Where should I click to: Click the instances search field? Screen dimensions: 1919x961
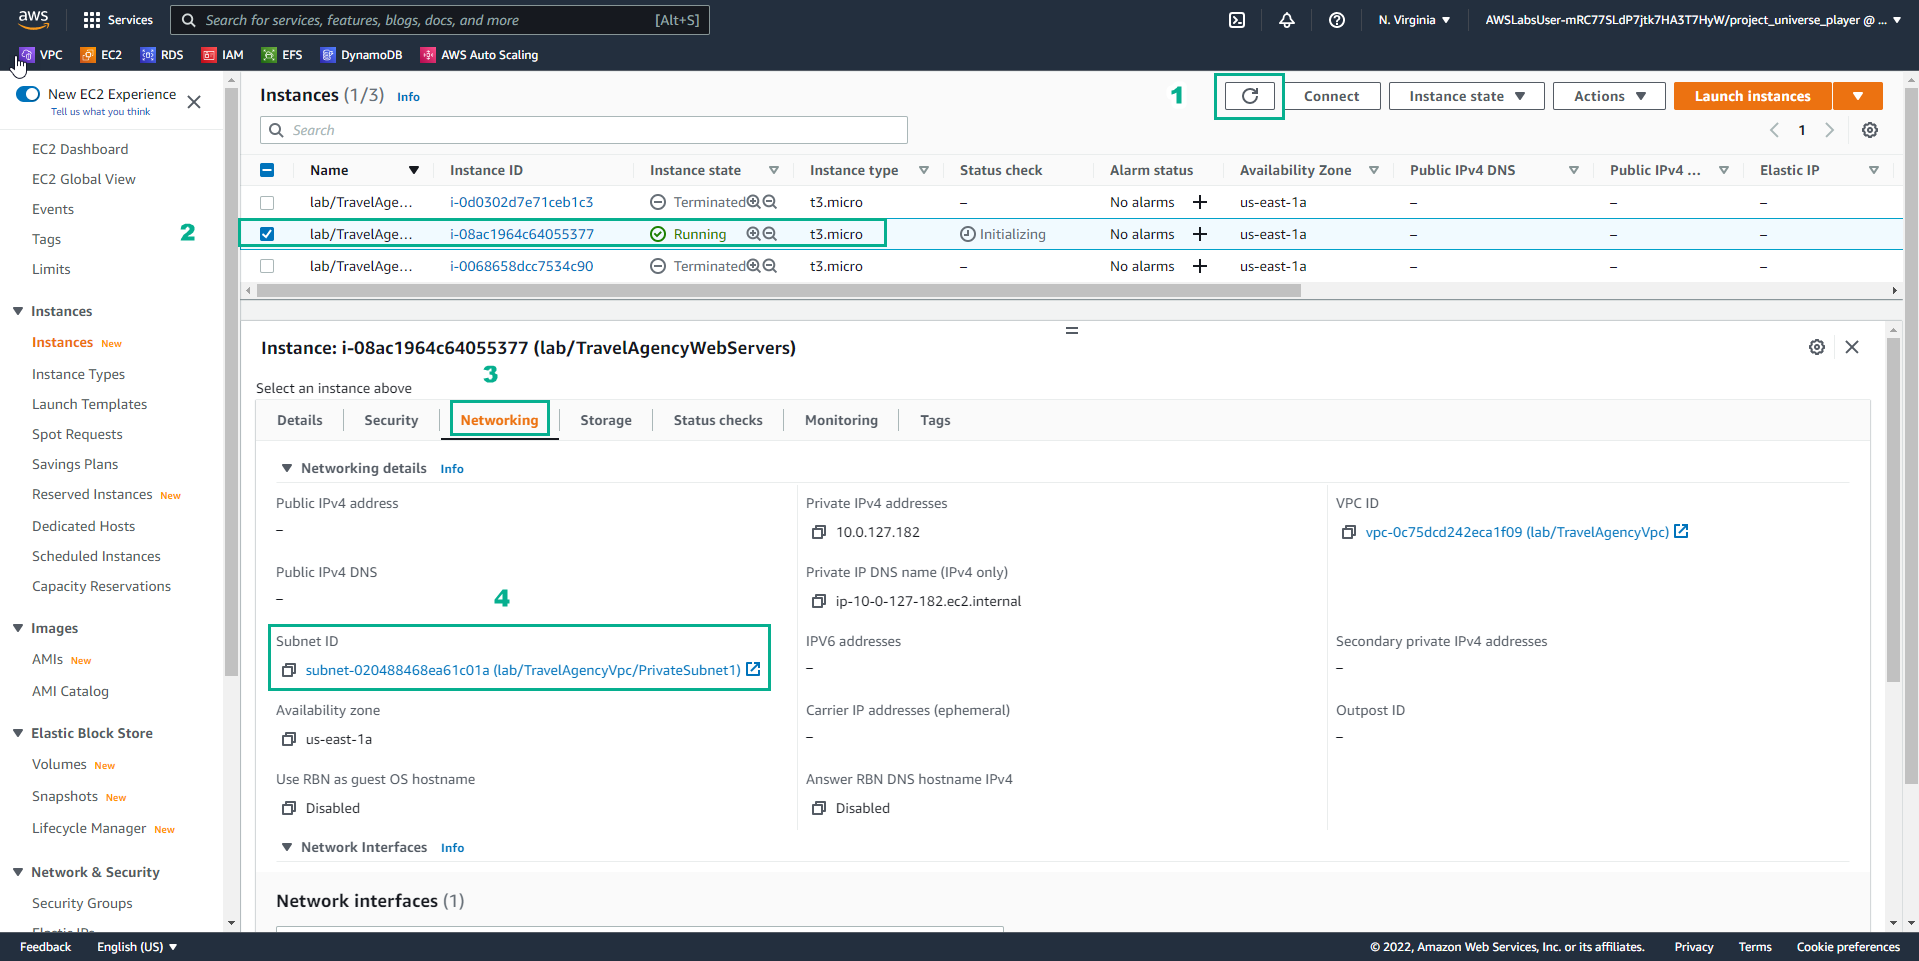584,130
